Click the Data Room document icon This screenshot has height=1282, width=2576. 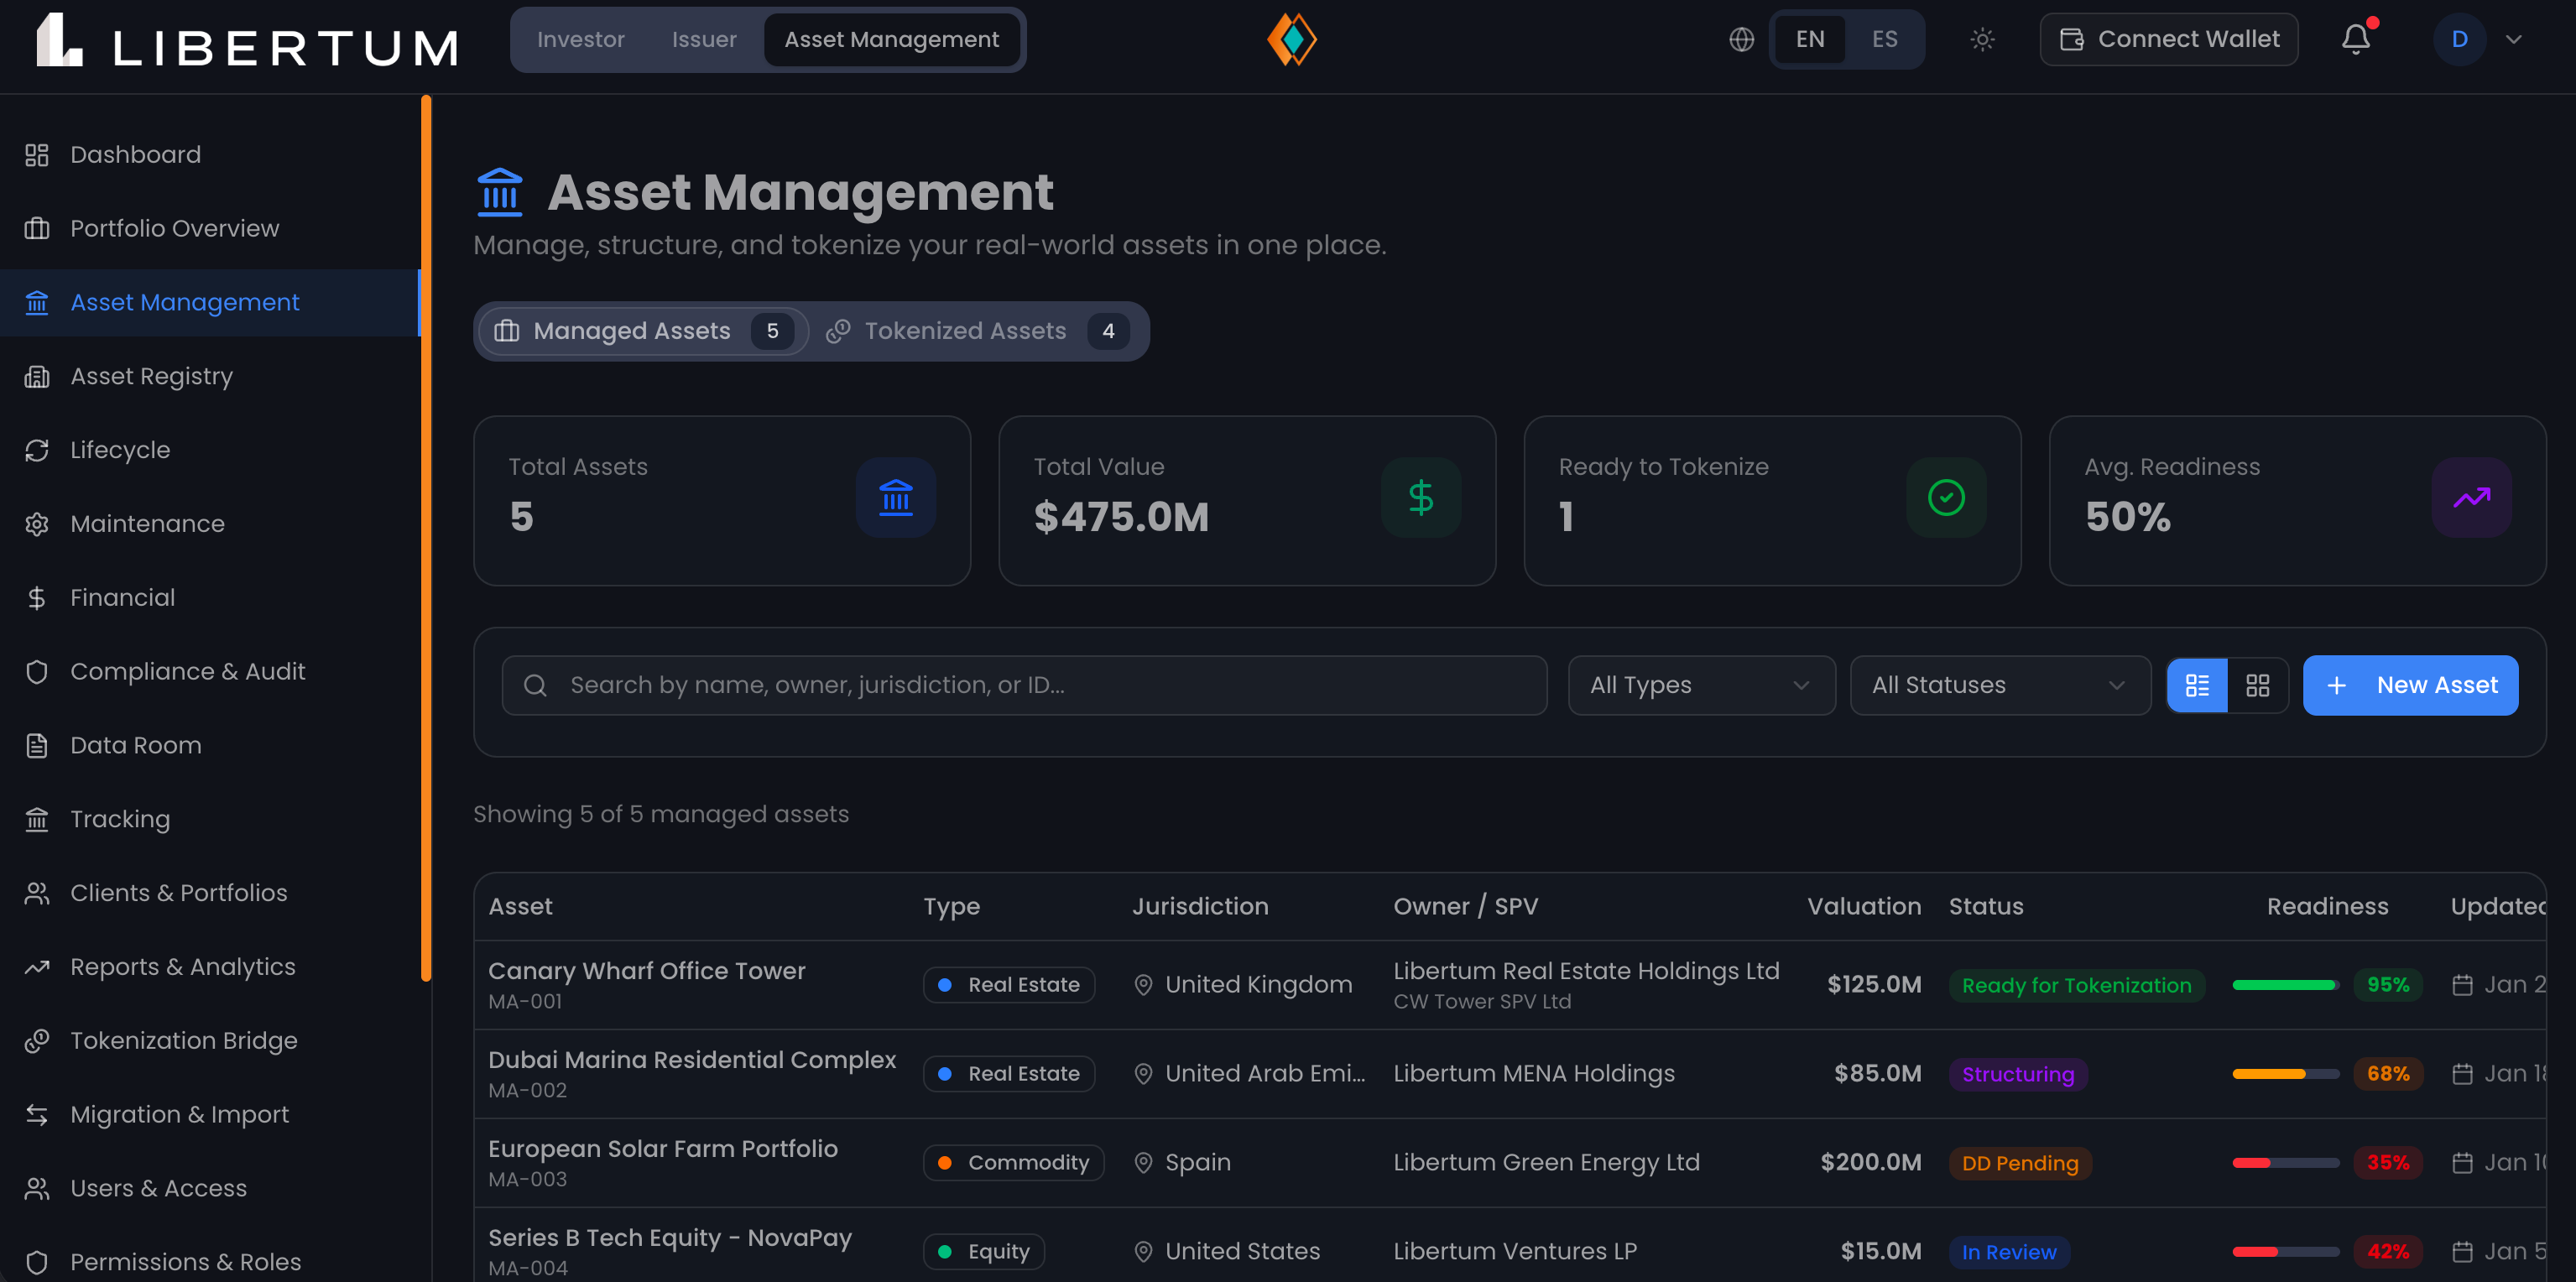[x=37, y=746]
